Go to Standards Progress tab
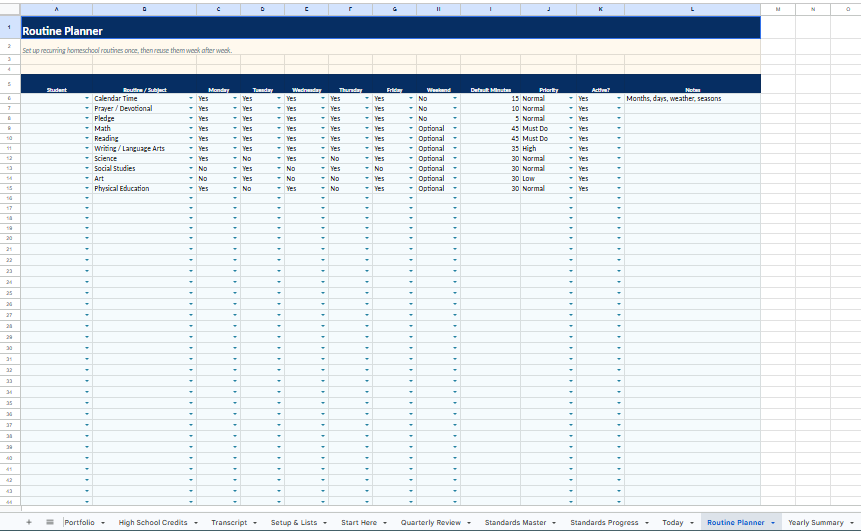 click(x=604, y=522)
